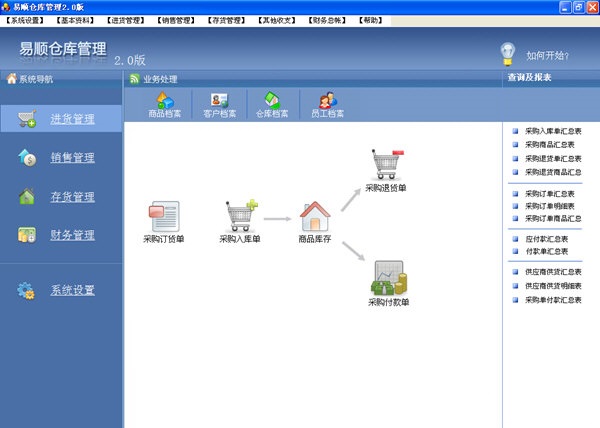
Task: Open the 采购商品汇总表 report
Action: [549, 145]
